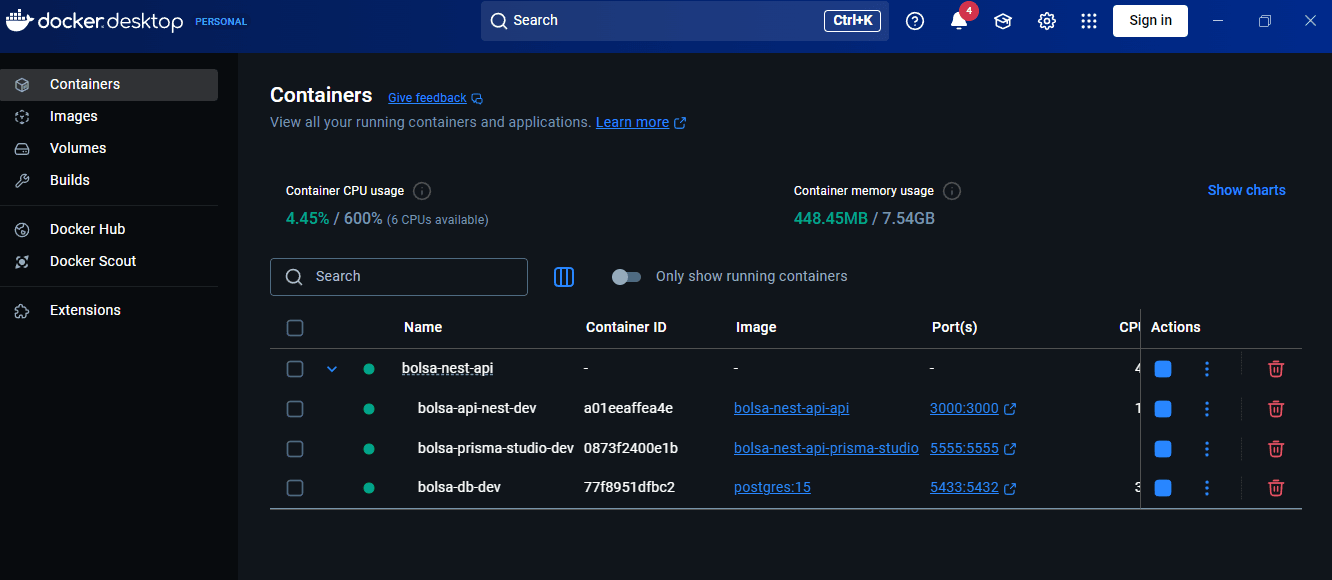Switch to the Volumes section

click(78, 147)
